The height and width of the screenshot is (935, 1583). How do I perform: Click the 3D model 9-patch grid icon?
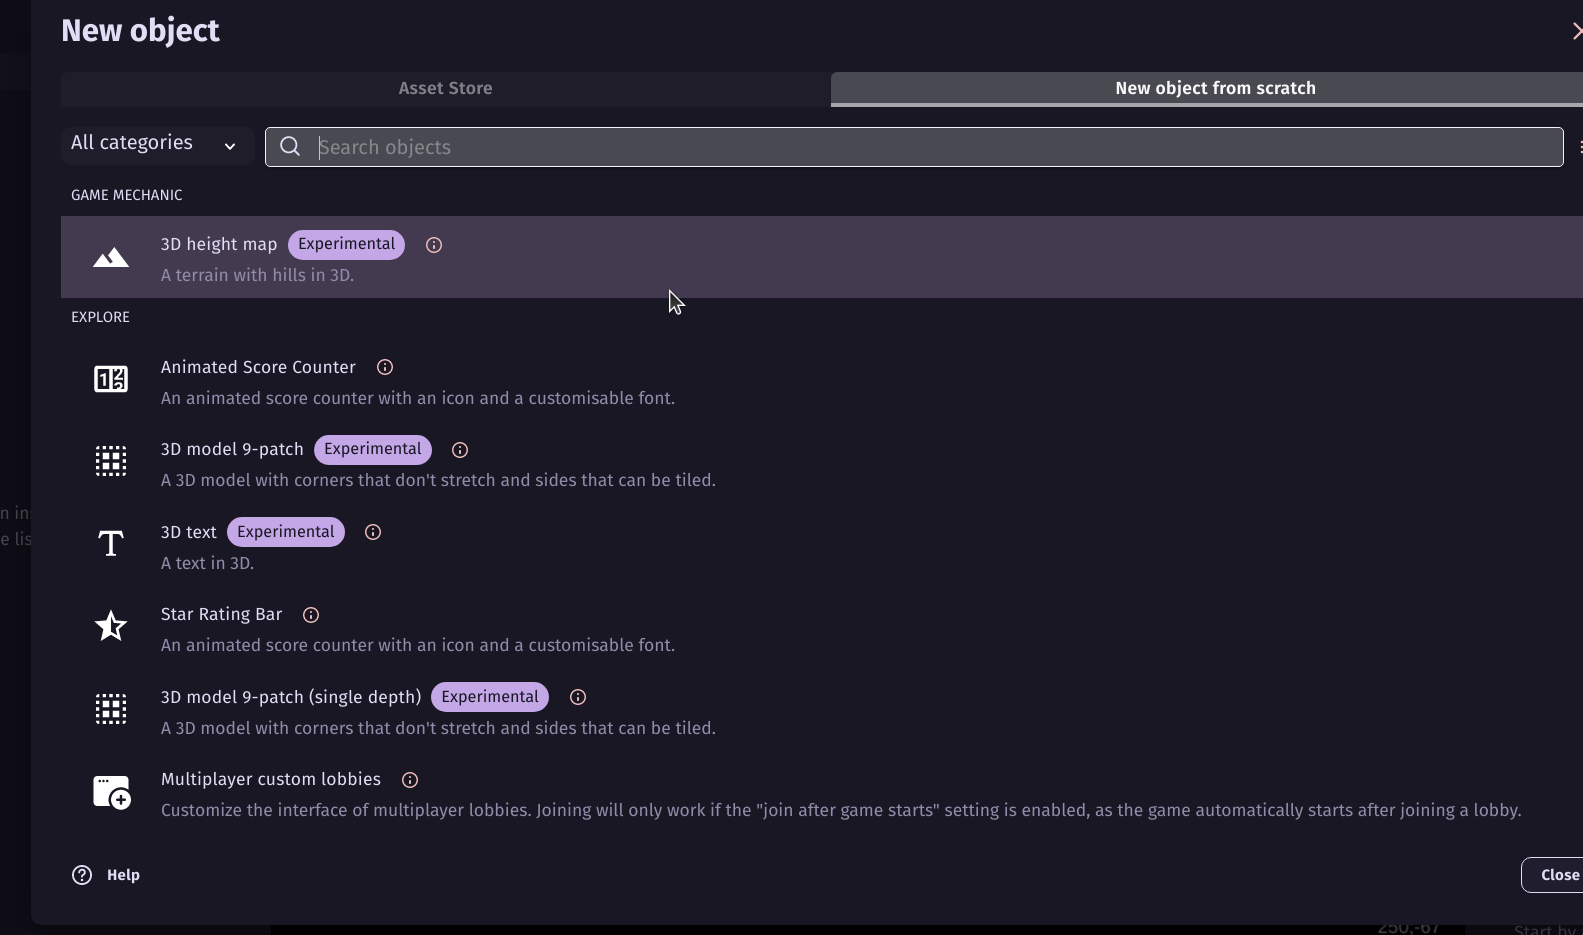[111, 461]
